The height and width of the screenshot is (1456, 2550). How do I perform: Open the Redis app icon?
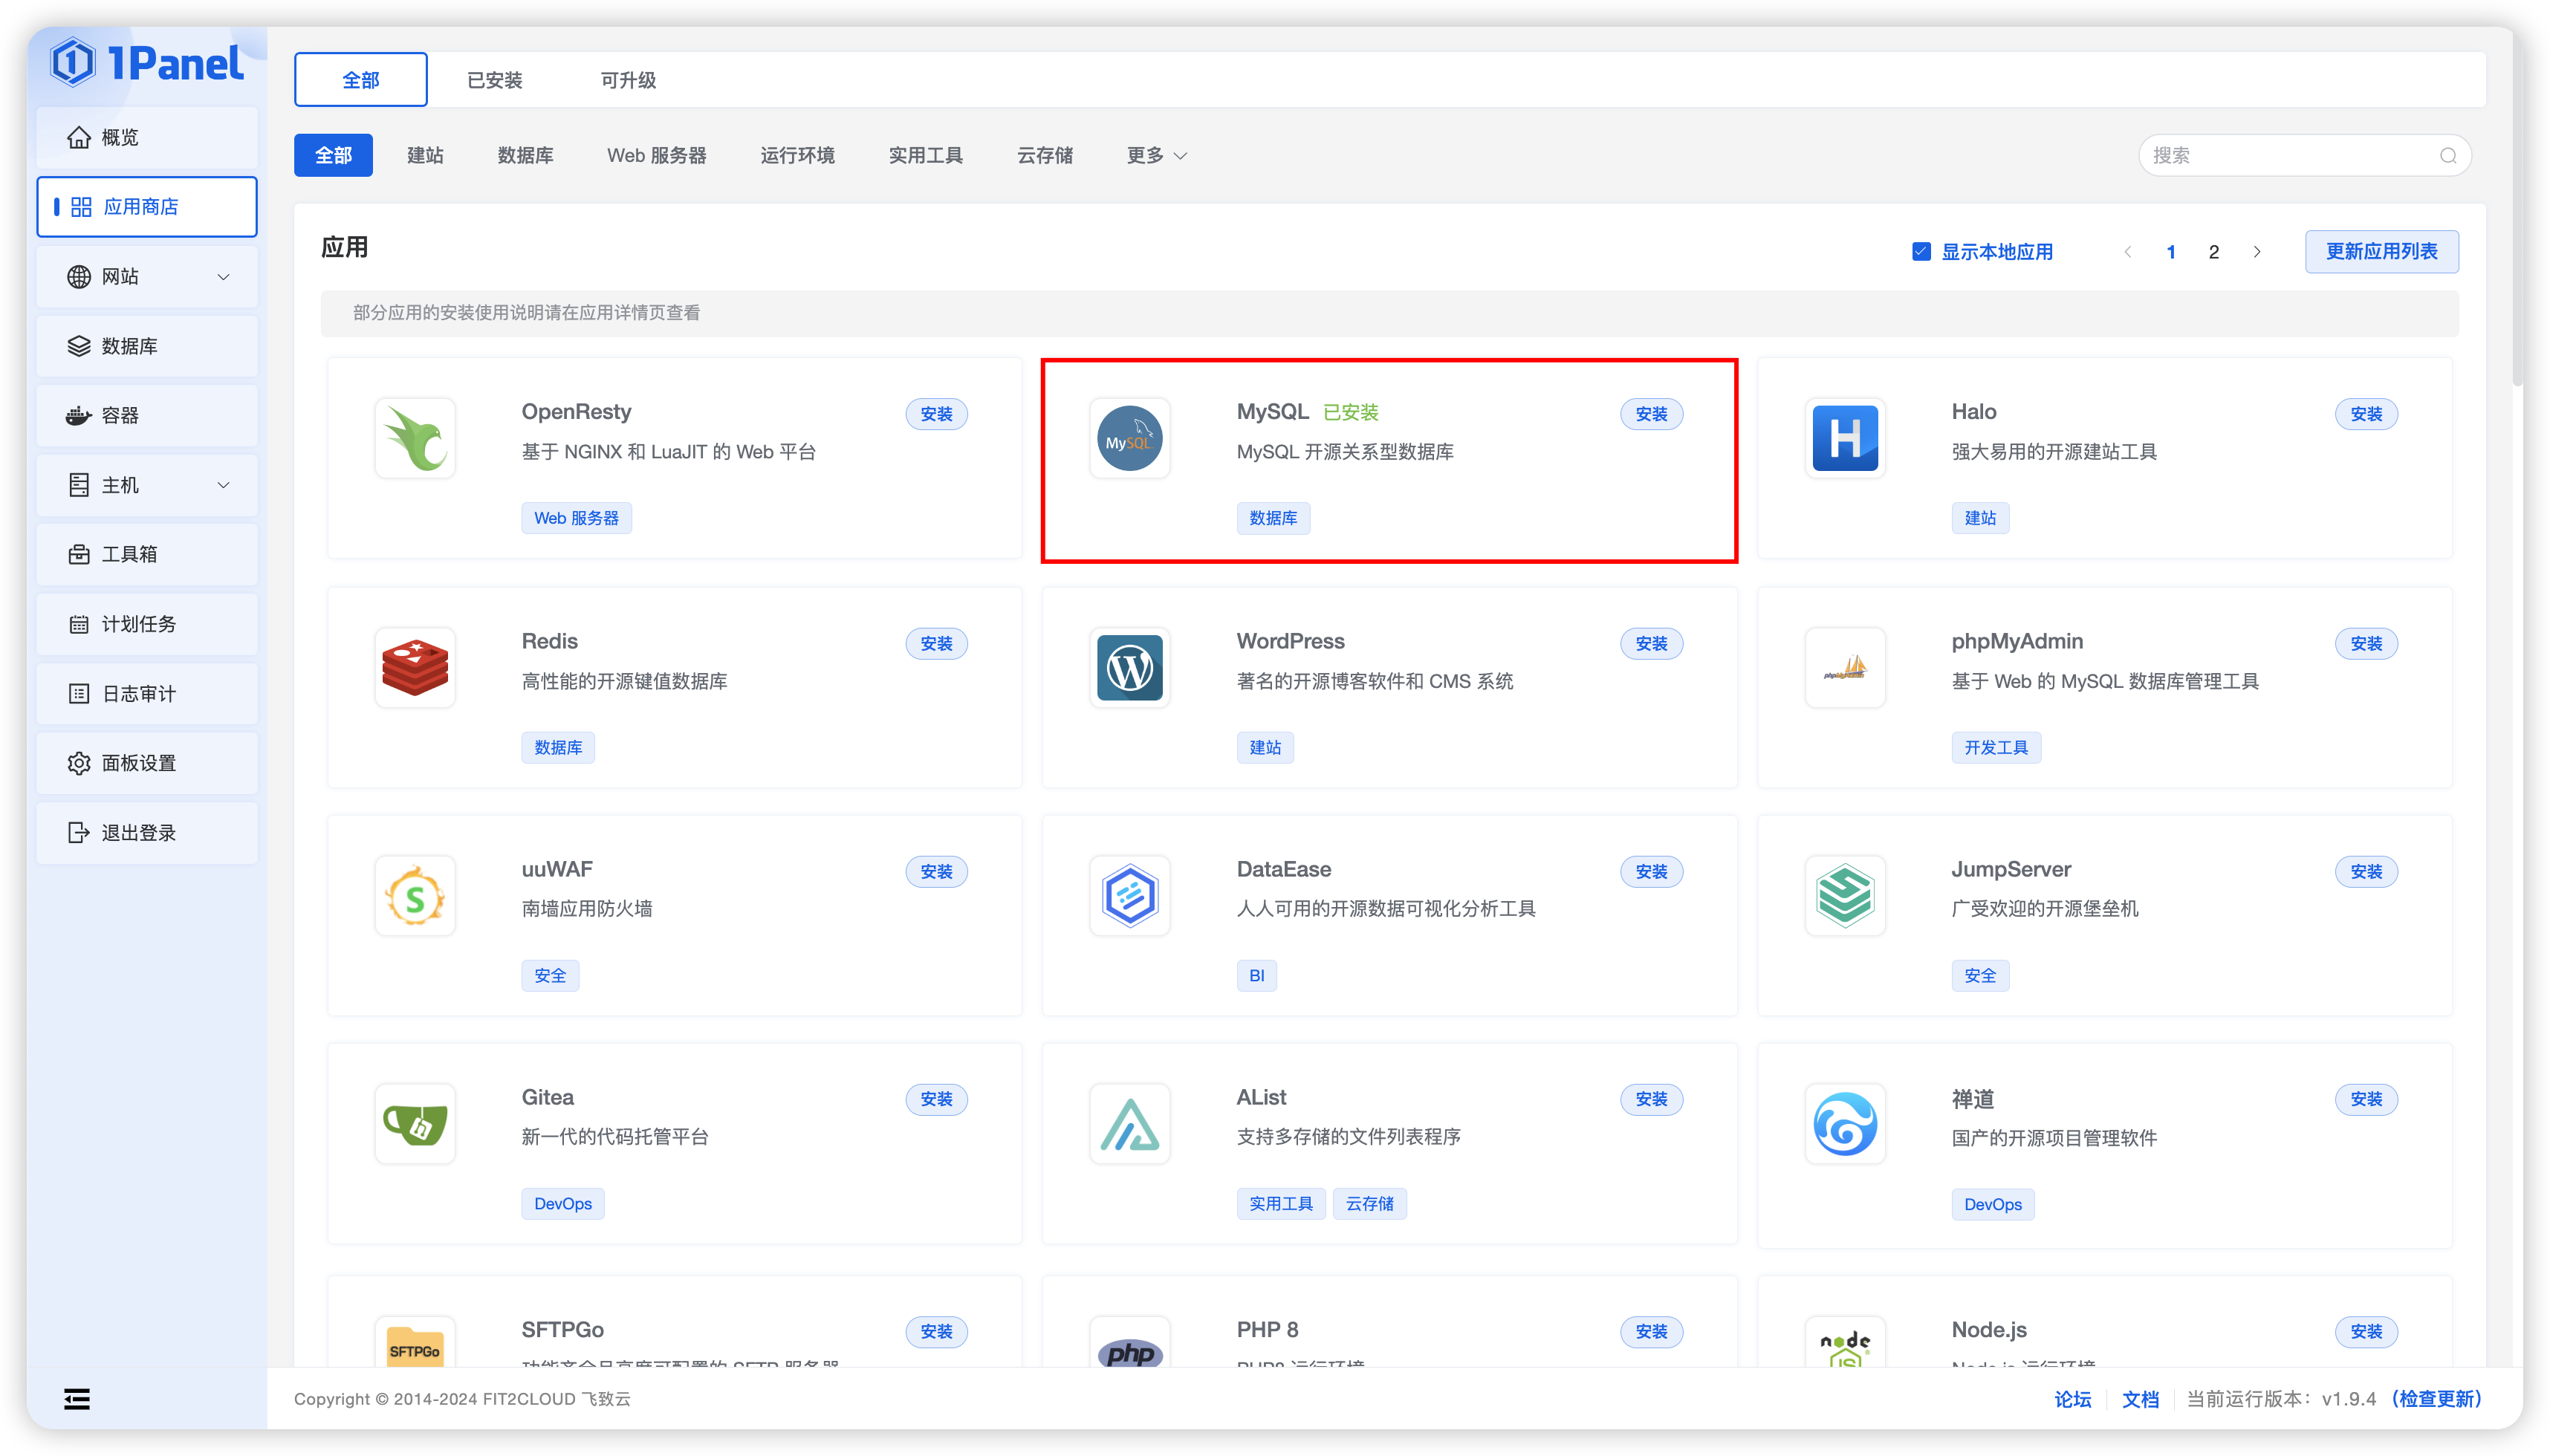coord(415,667)
